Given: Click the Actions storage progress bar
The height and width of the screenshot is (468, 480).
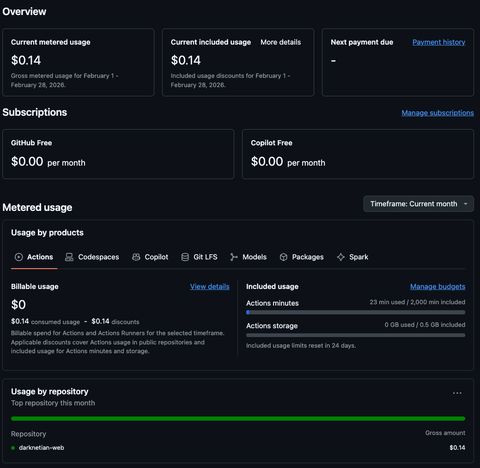Looking at the screenshot, I should pos(356,335).
